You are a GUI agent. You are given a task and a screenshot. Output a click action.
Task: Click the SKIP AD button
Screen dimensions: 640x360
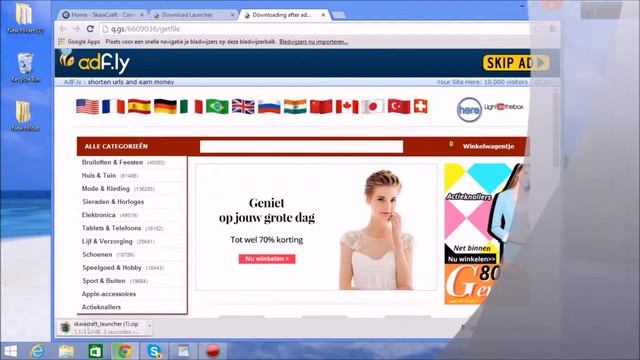point(516,63)
